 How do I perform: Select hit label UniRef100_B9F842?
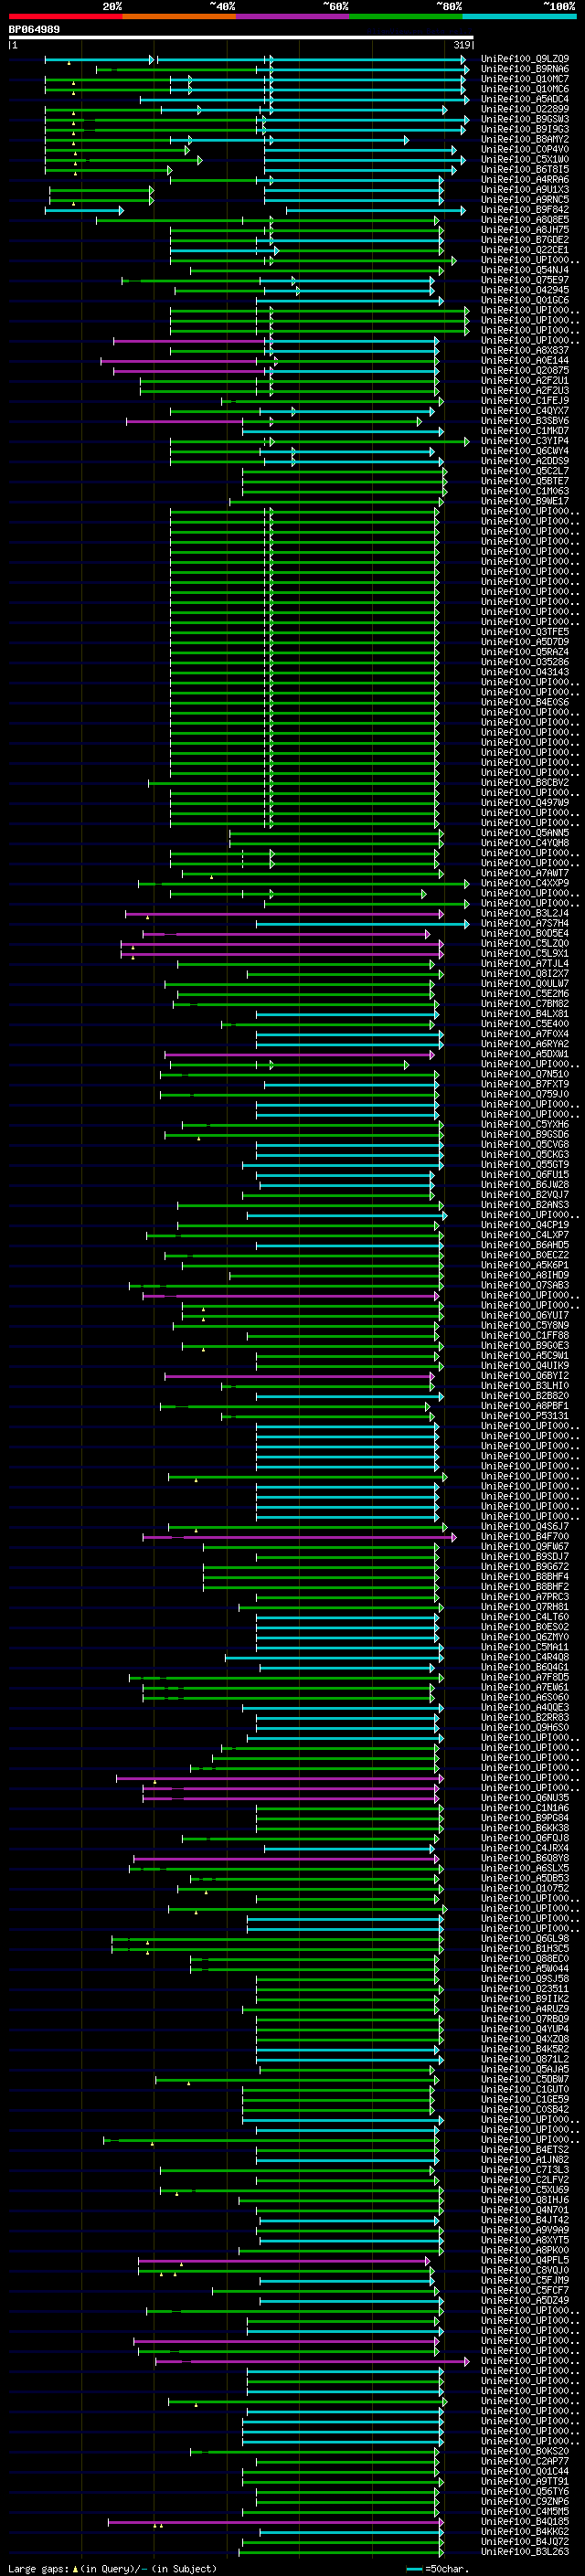click(525, 209)
